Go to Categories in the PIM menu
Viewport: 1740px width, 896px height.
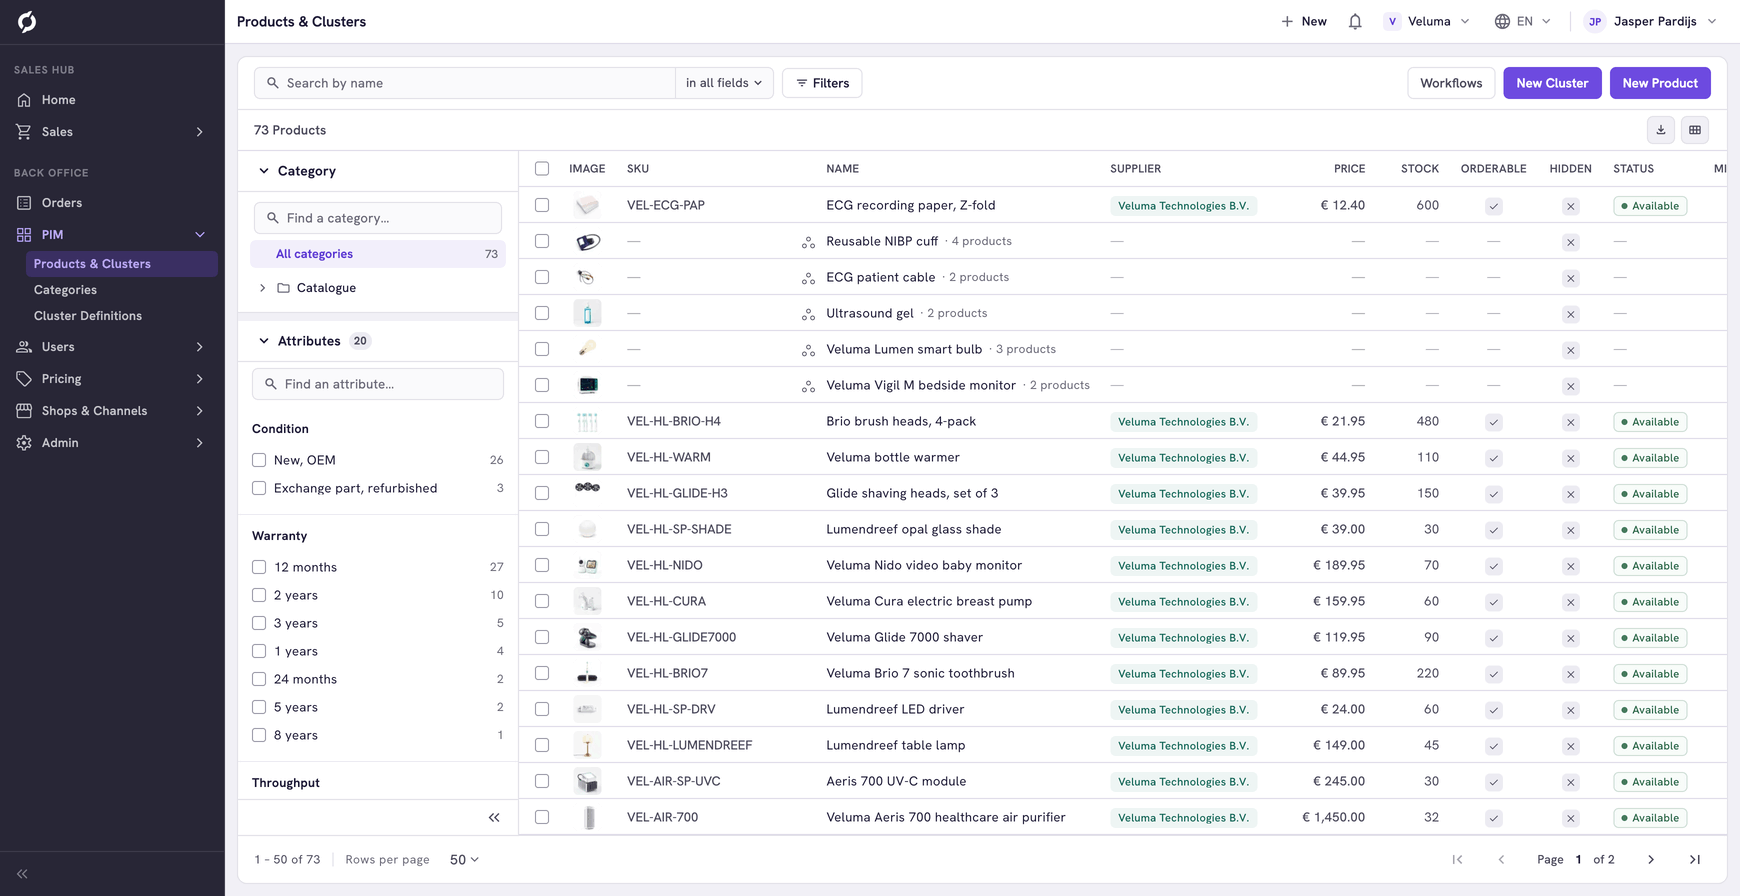[65, 290]
